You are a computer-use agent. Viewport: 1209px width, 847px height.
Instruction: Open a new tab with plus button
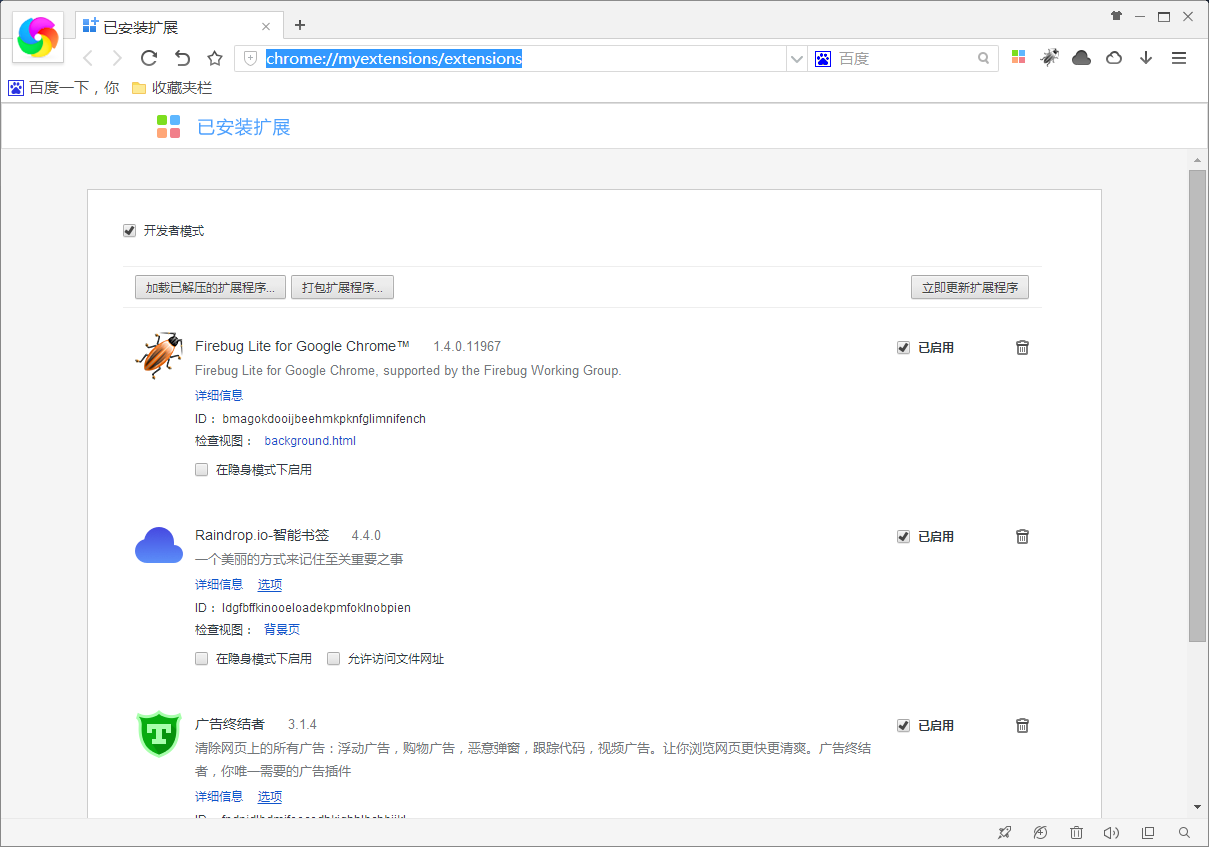300,25
